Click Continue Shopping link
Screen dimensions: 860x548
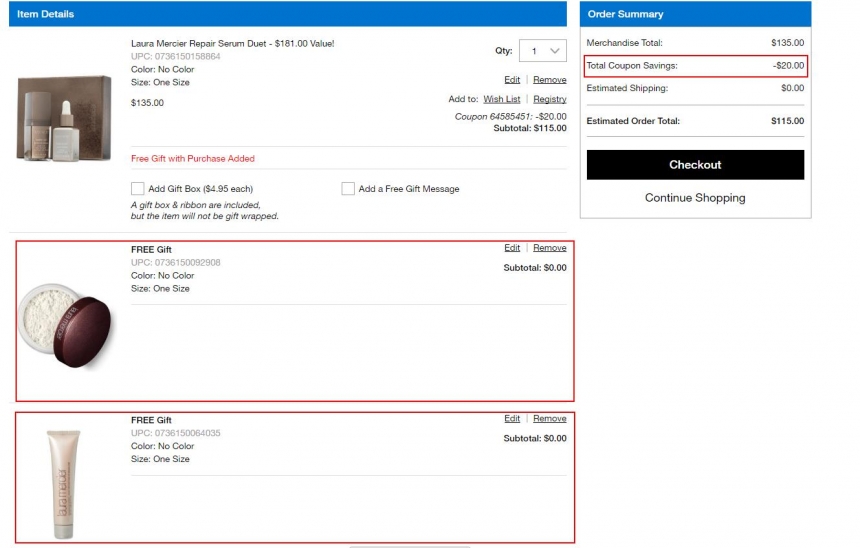(x=695, y=197)
